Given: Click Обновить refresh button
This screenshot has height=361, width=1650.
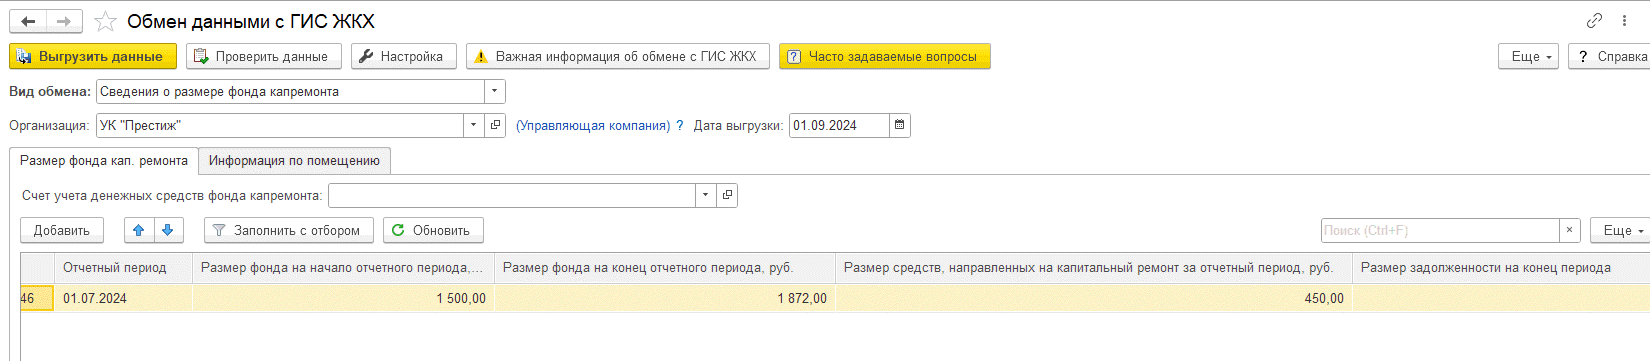Looking at the screenshot, I should pos(433,230).
